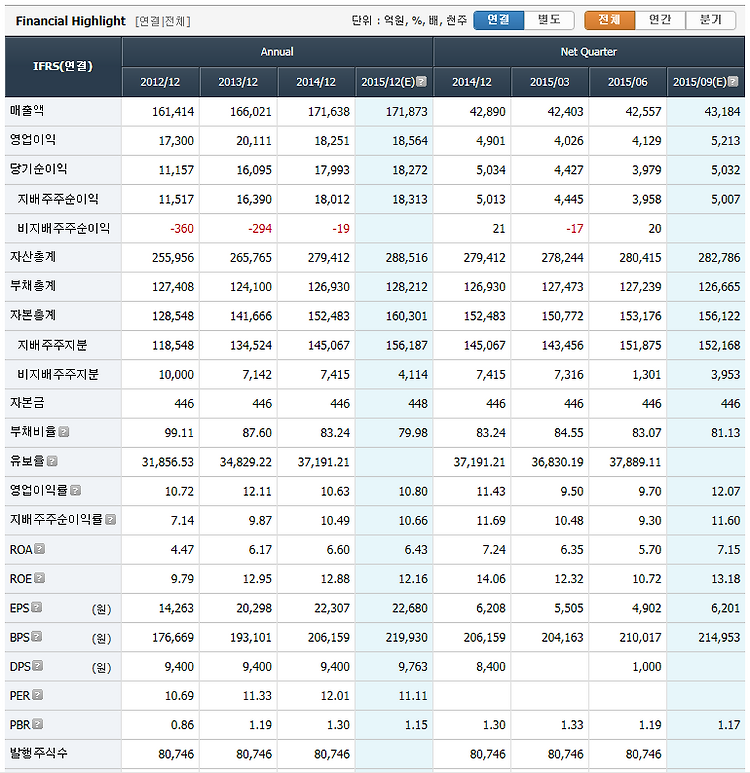
Task: Open help icon next to EPS
Action: pyautogui.click(x=36, y=607)
